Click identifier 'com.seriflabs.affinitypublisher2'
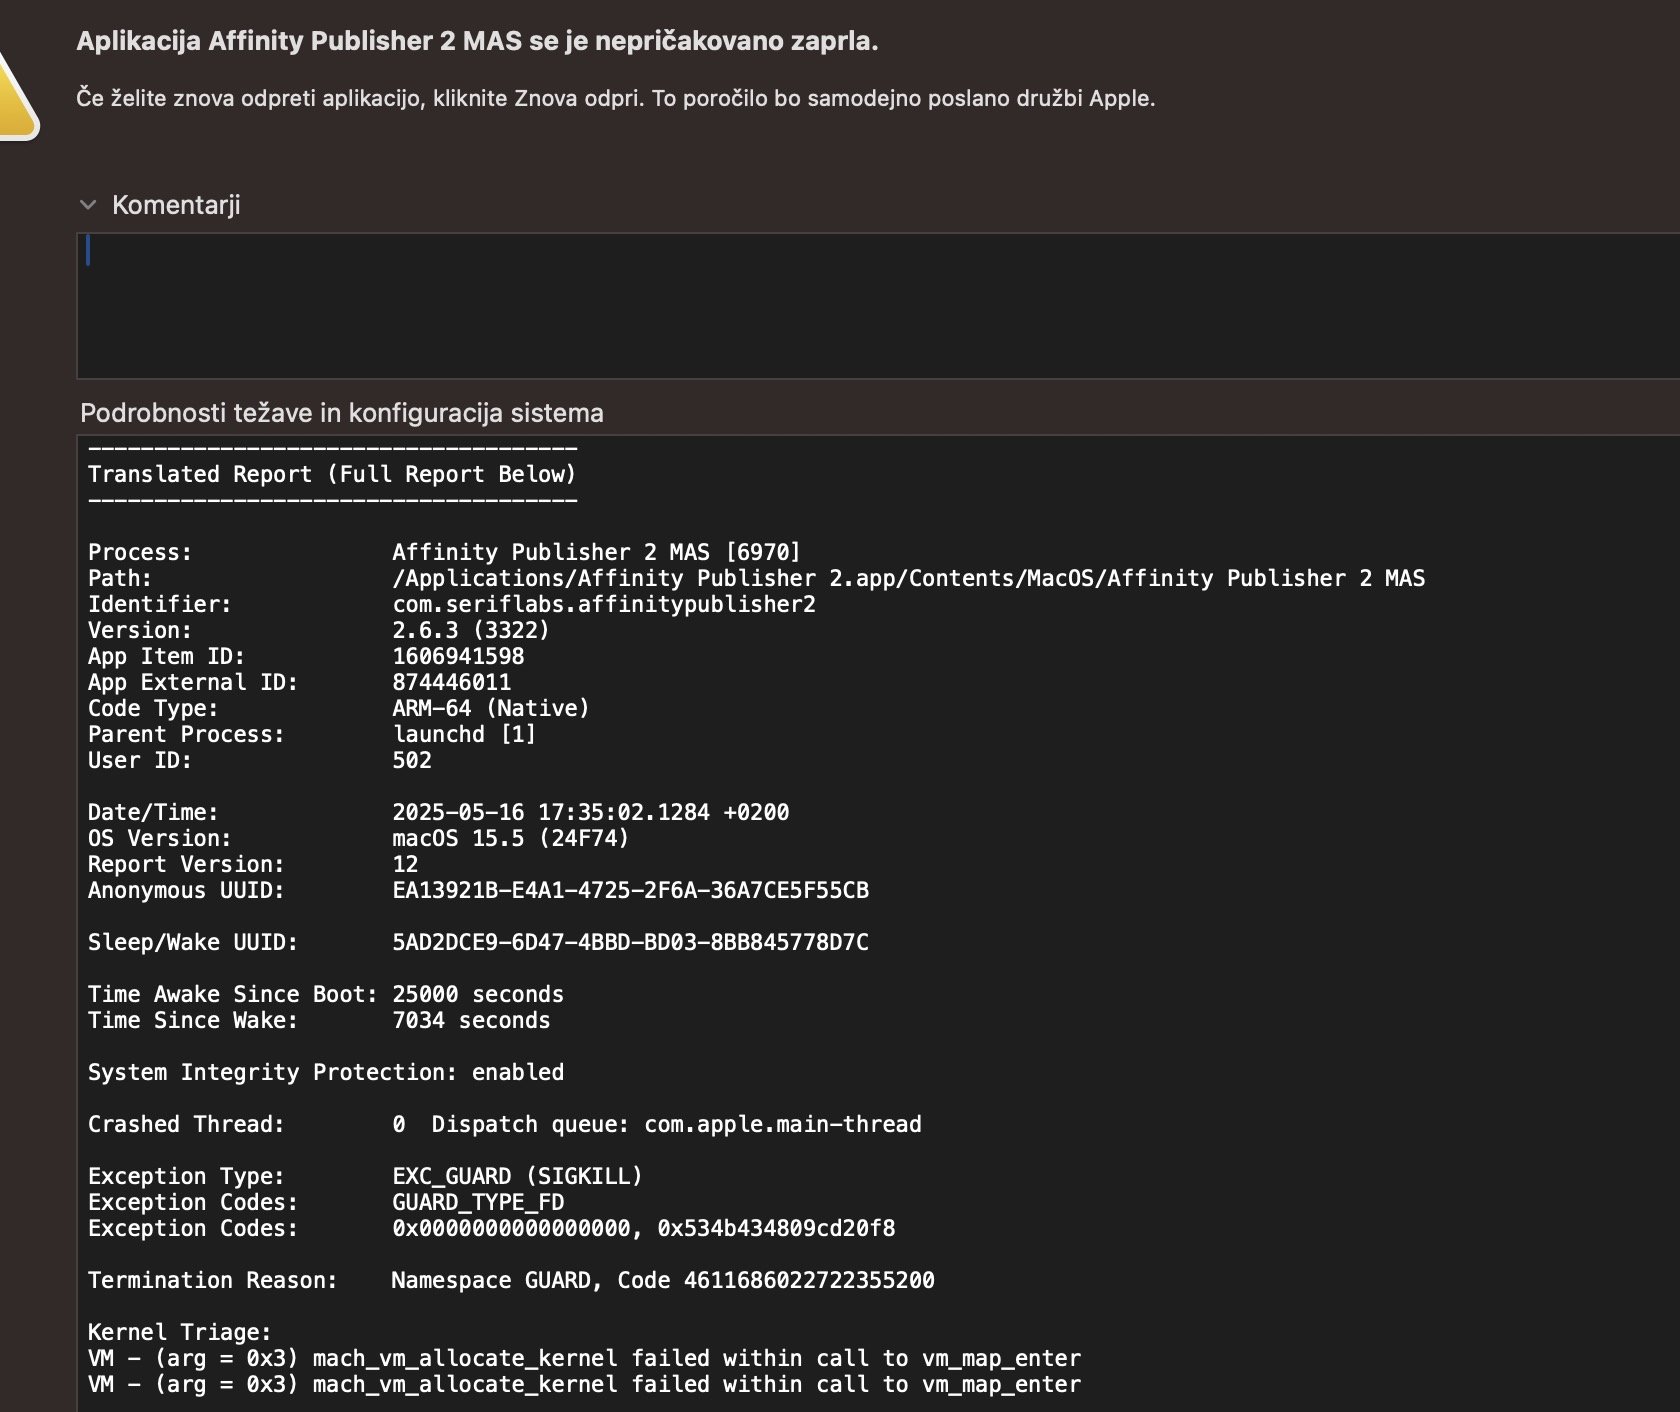 (x=604, y=604)
